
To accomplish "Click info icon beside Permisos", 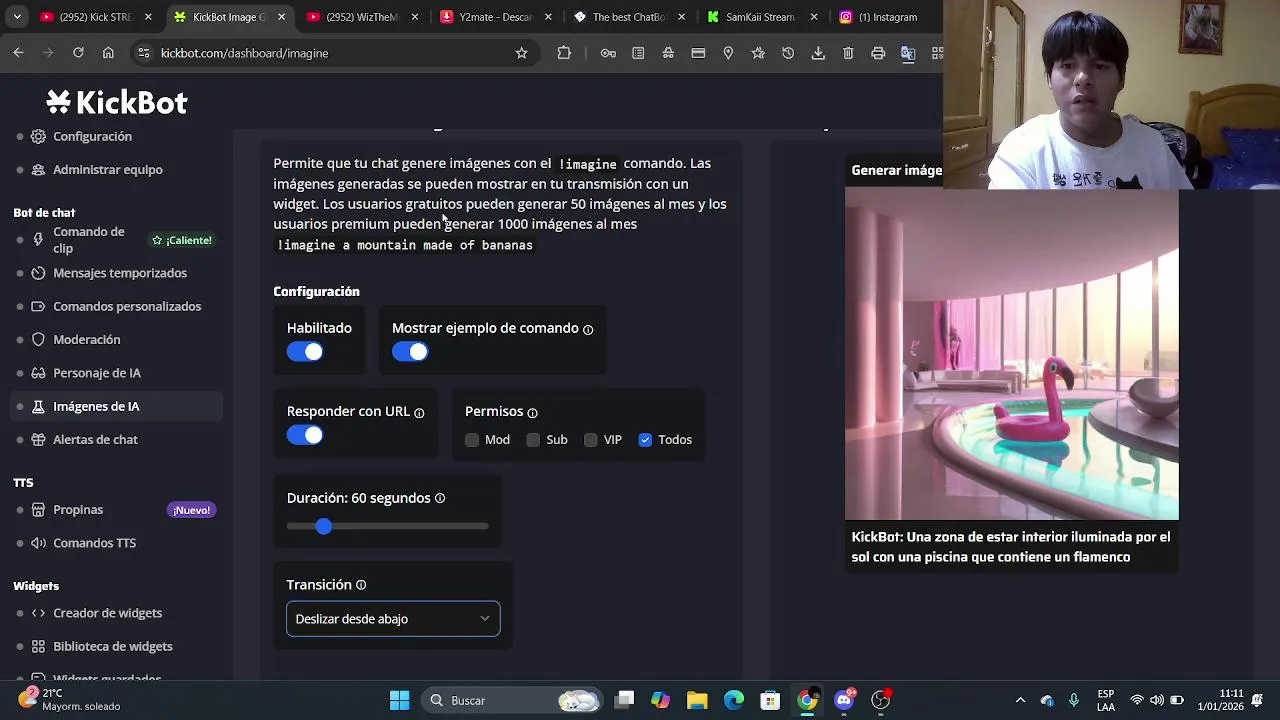I will click(532, 412).
